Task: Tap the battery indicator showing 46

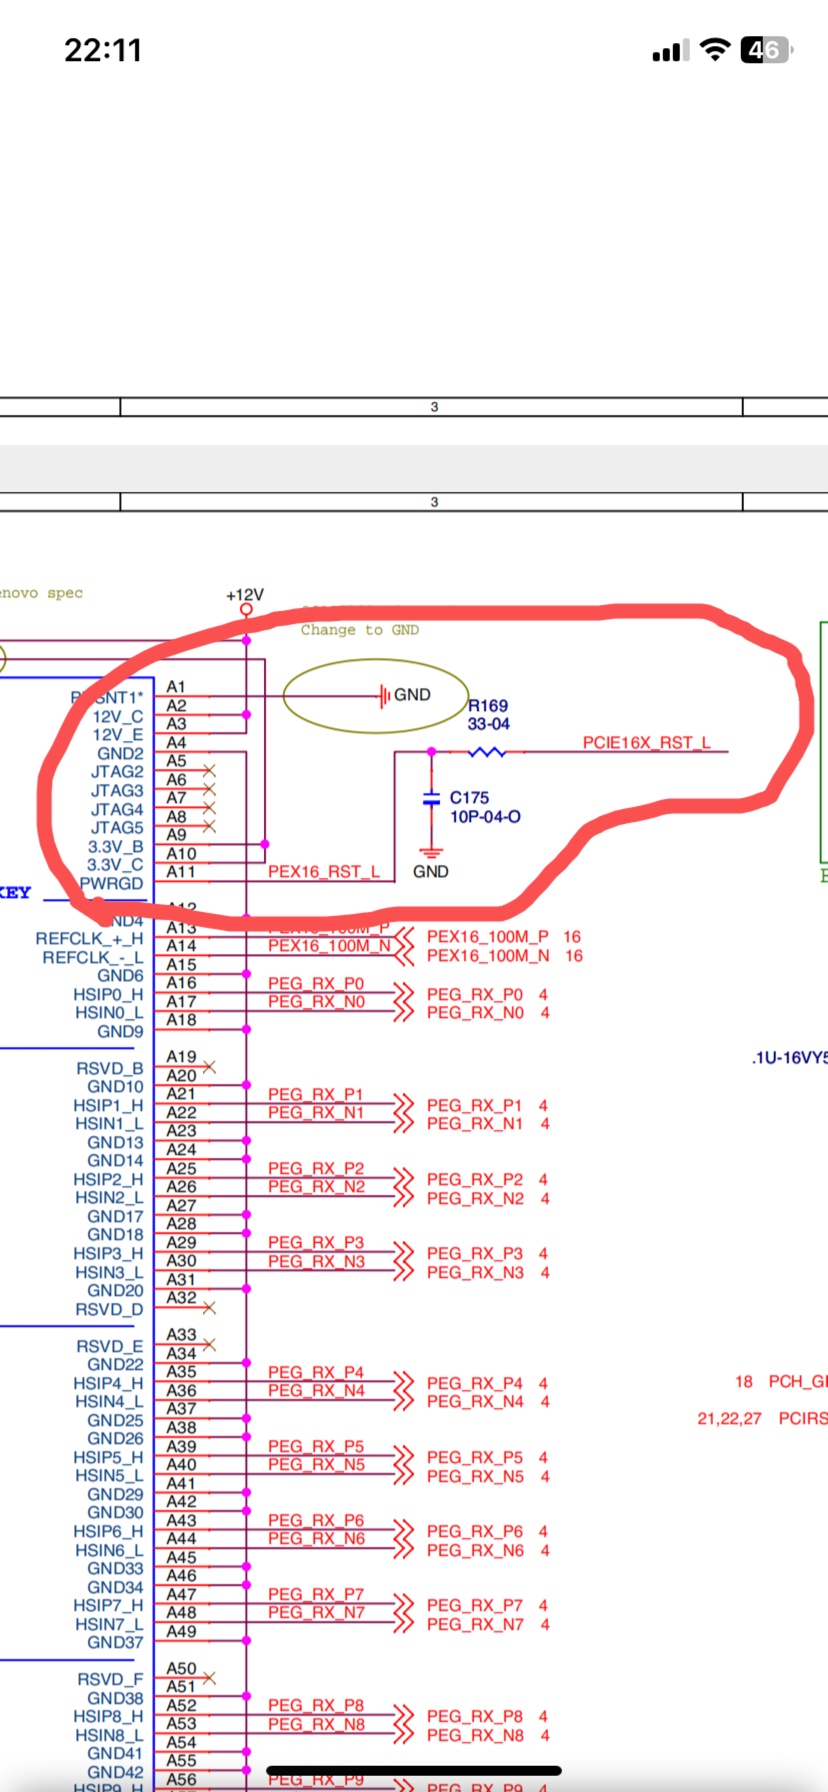Action: [767, 50]
